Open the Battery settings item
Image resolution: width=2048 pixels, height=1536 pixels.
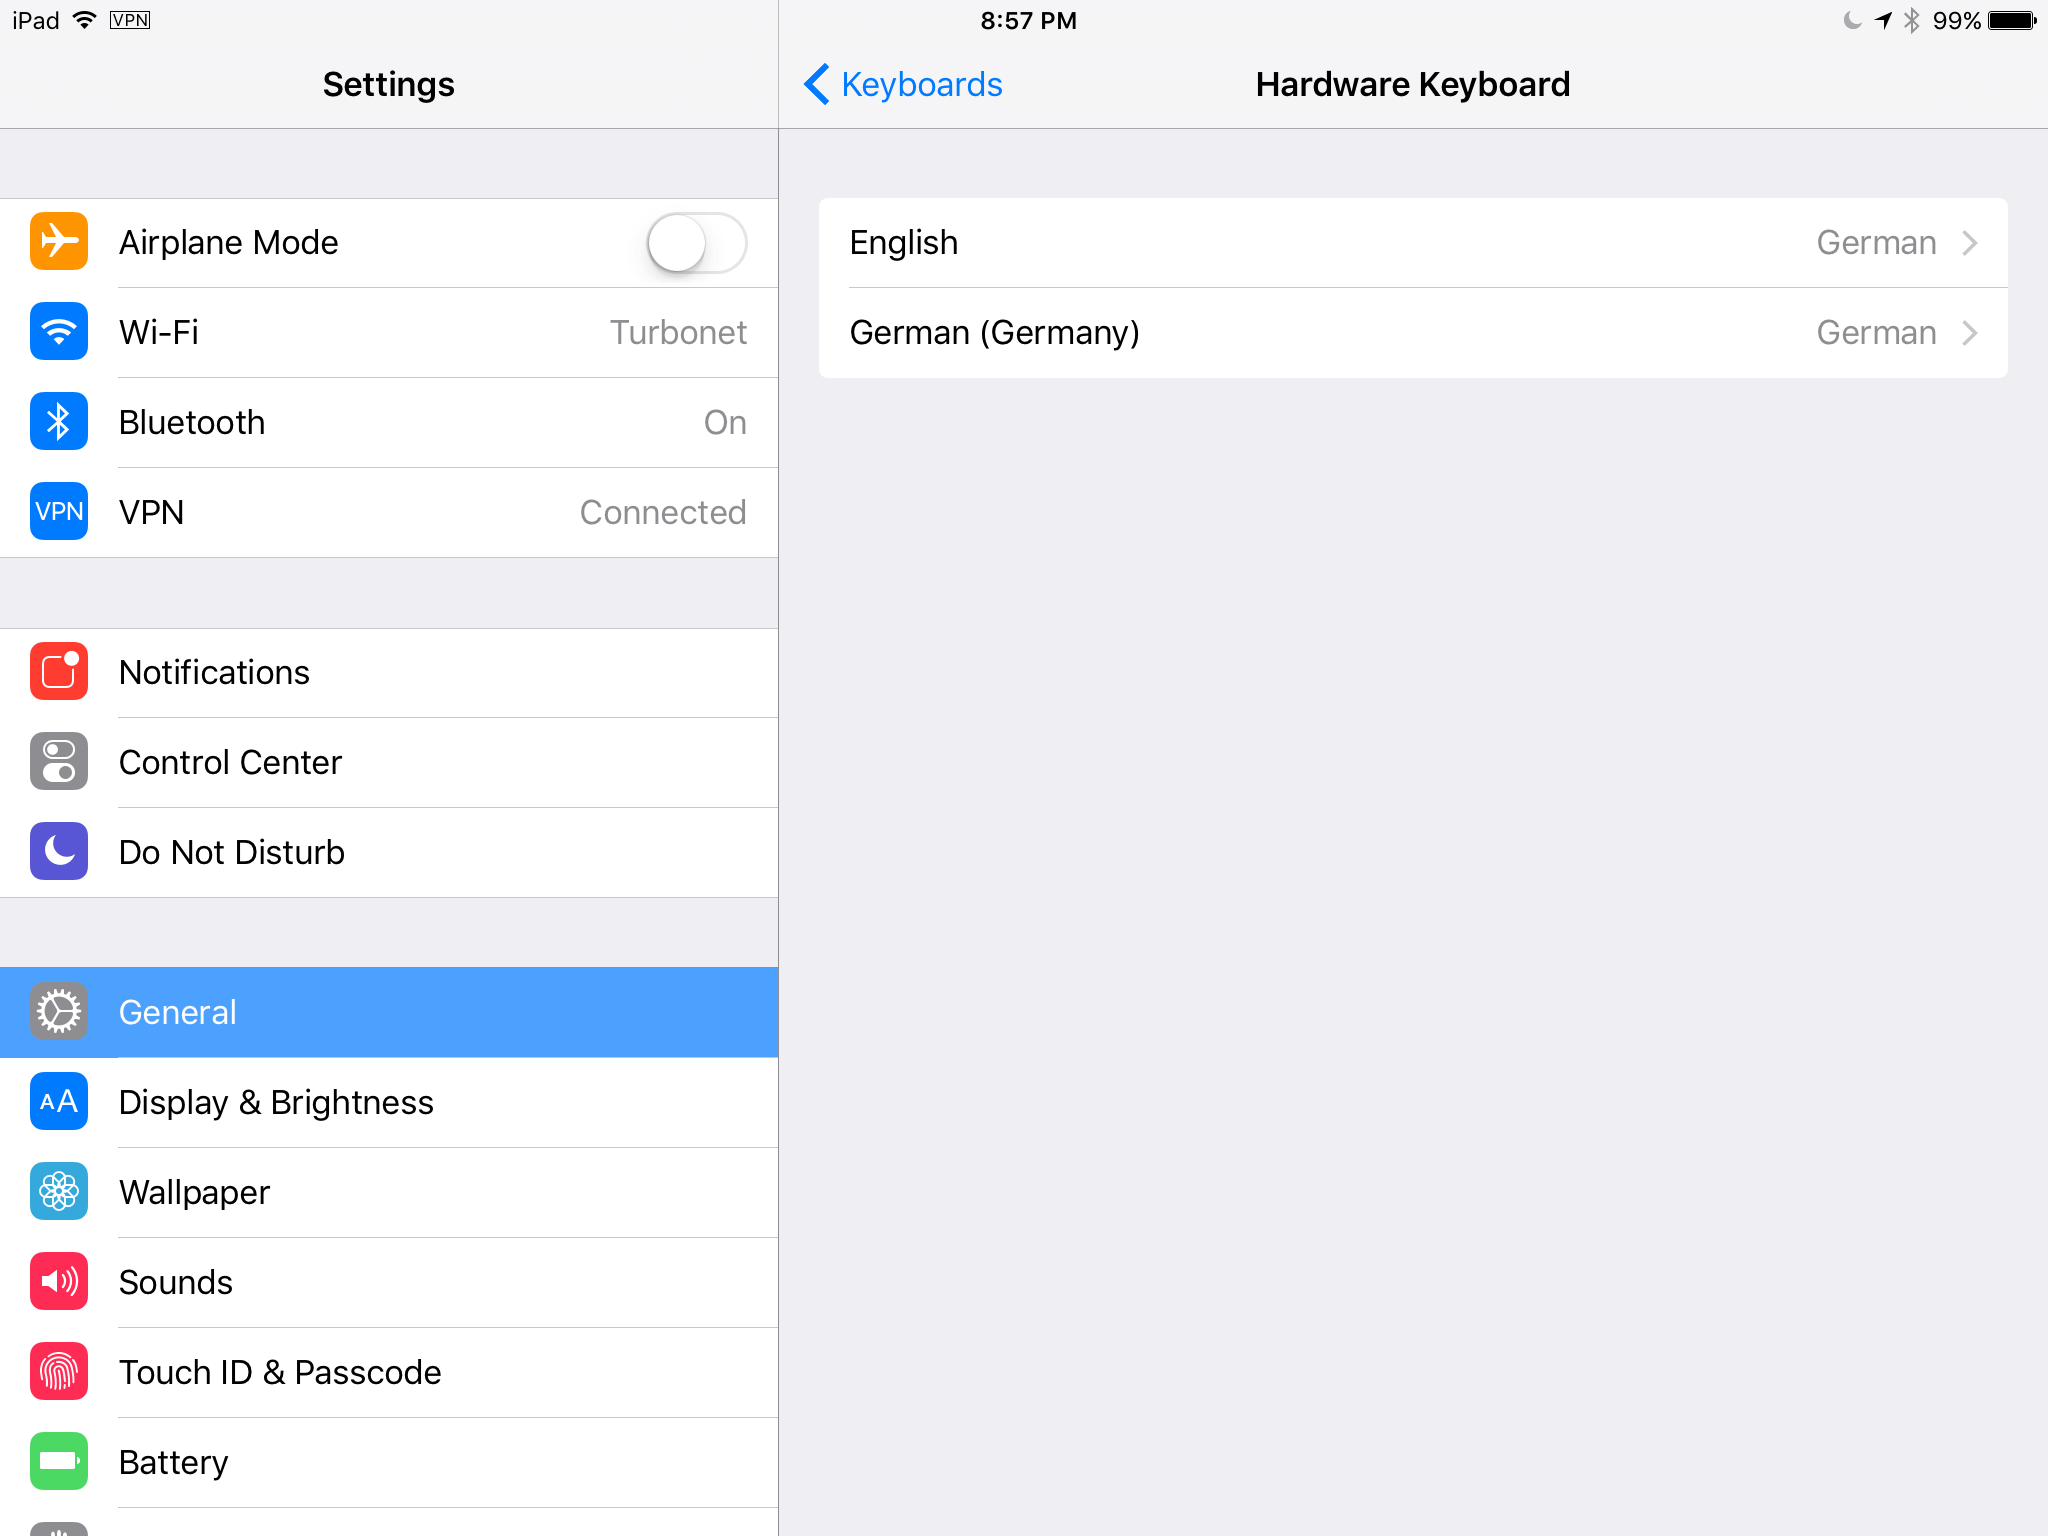tap(174, 1462)
